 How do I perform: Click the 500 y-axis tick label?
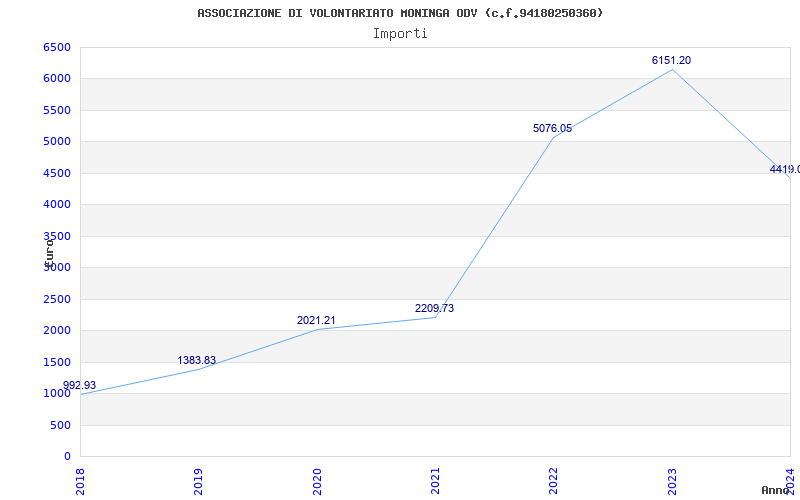[60, 426]
